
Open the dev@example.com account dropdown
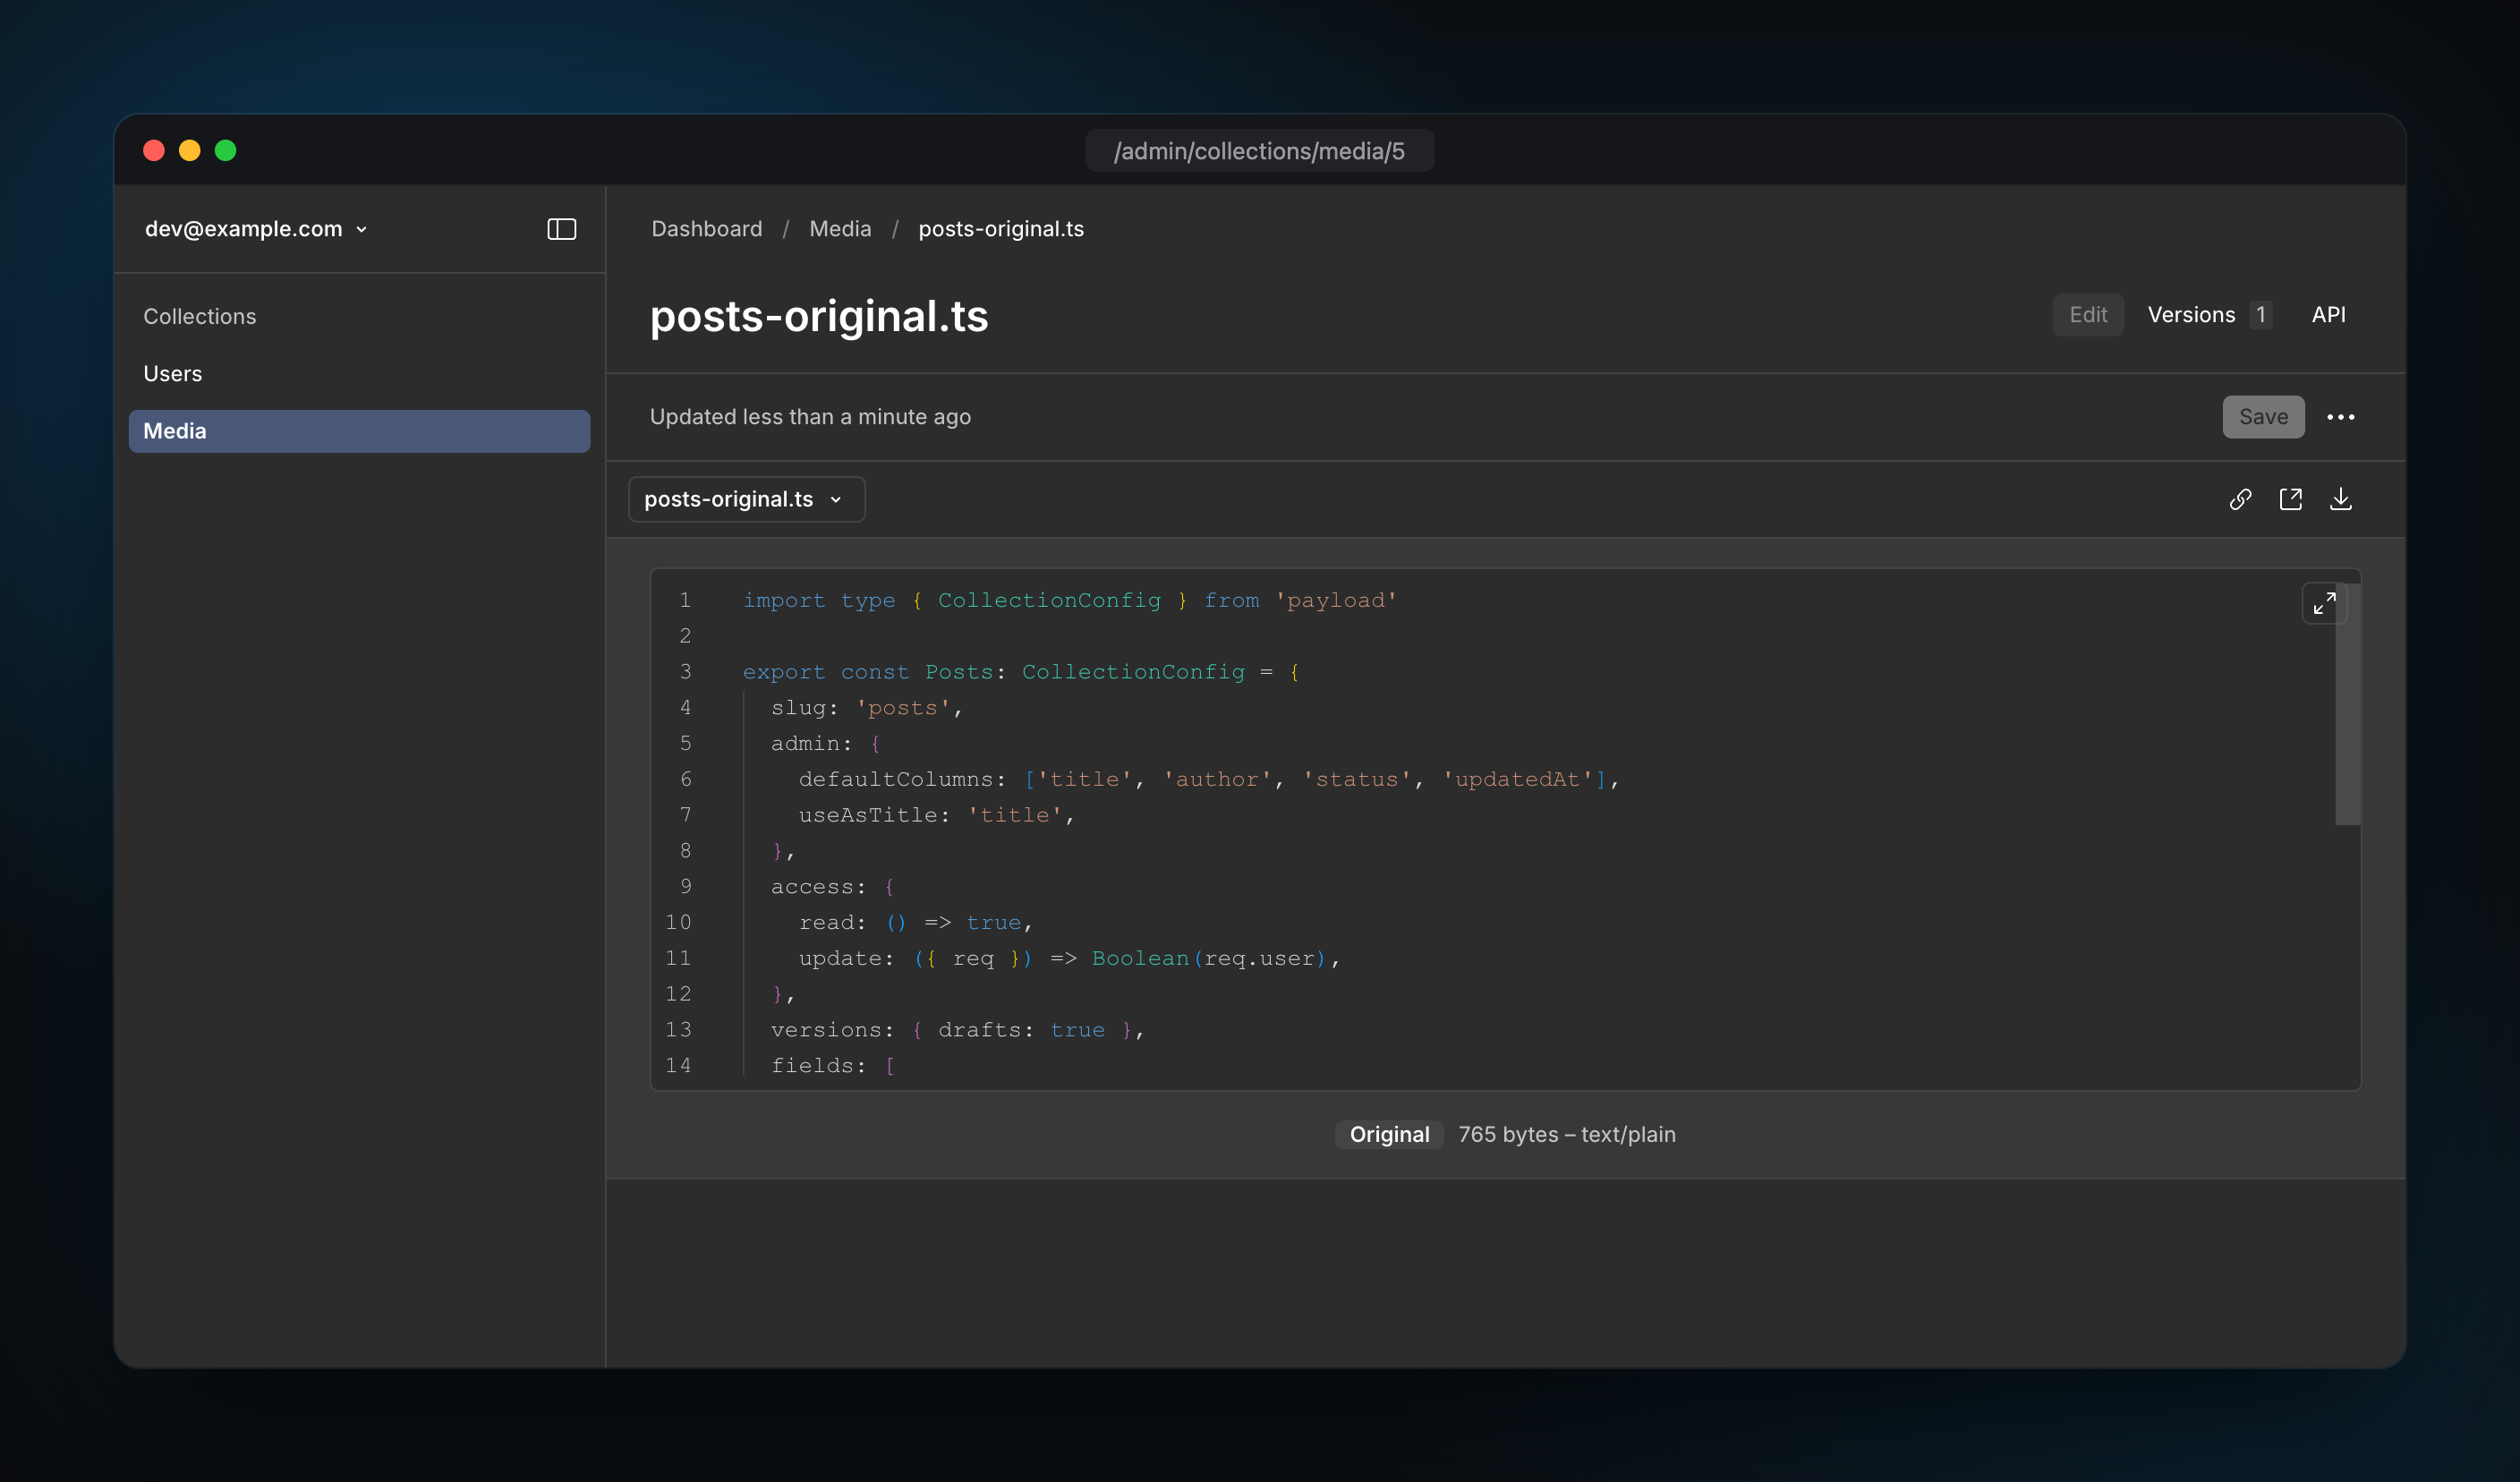[x=257, y=229]
